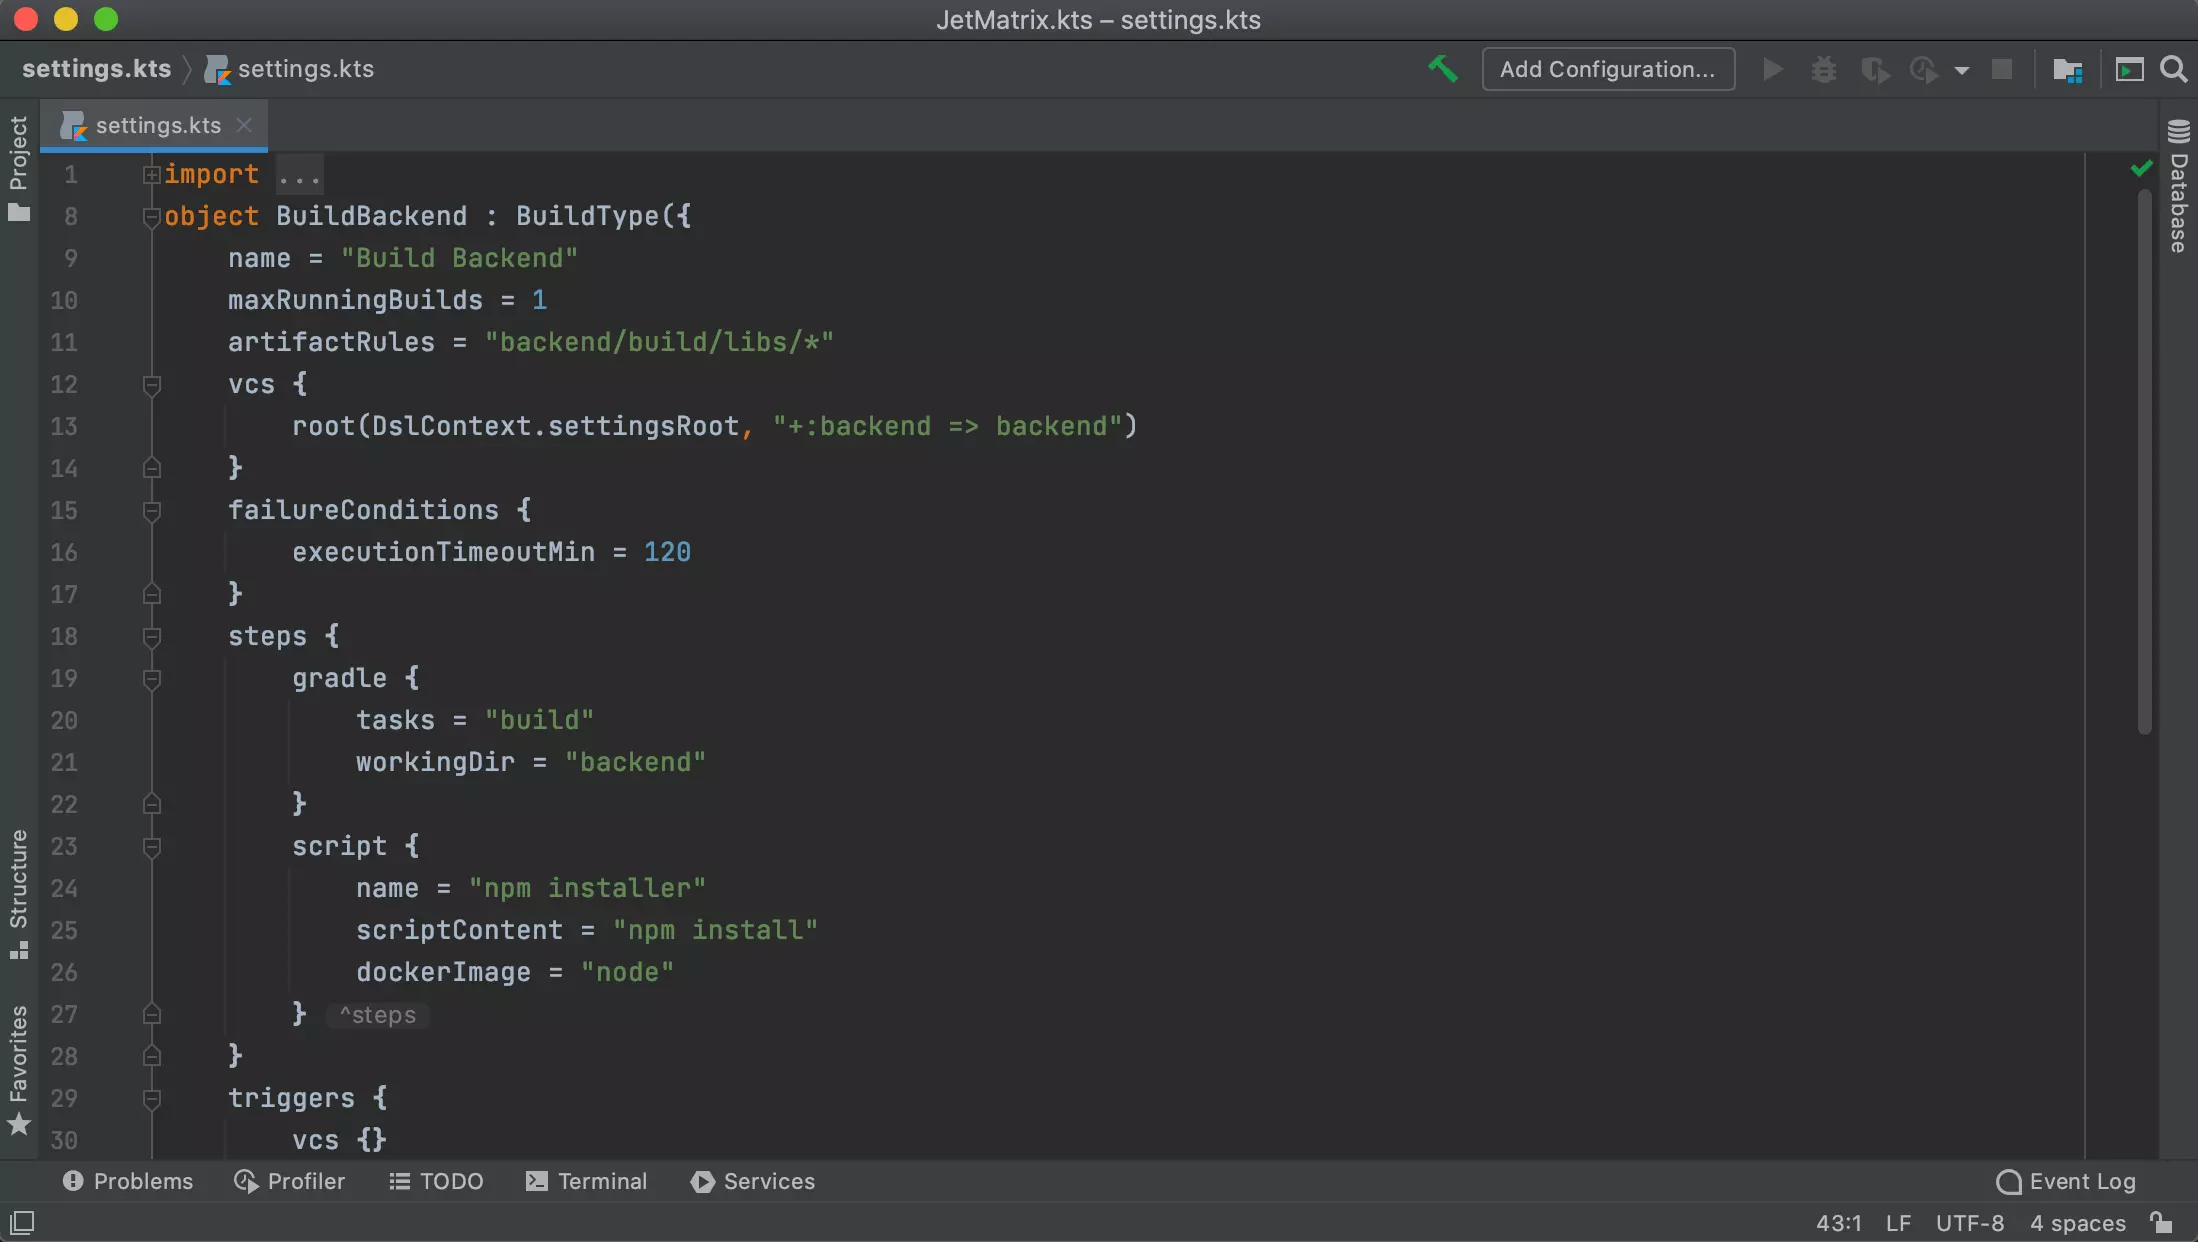Open the Terminal tool tab
Screen dimensions: 2198x1242
click(x=587, y=1181)
